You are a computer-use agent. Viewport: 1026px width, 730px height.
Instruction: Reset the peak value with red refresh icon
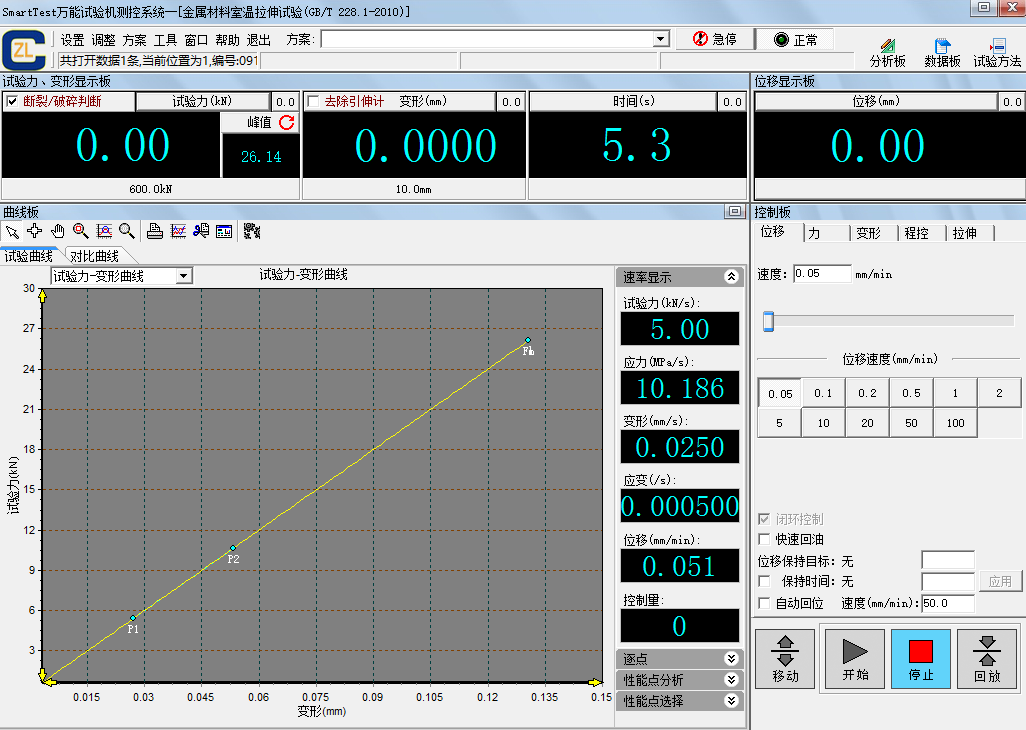[287, 122]
